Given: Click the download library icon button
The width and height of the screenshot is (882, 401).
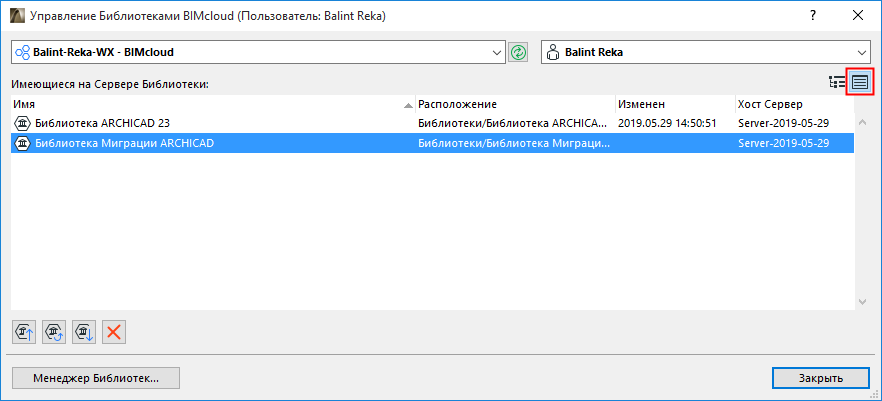Looking at the screenshot, I should 84,332.
